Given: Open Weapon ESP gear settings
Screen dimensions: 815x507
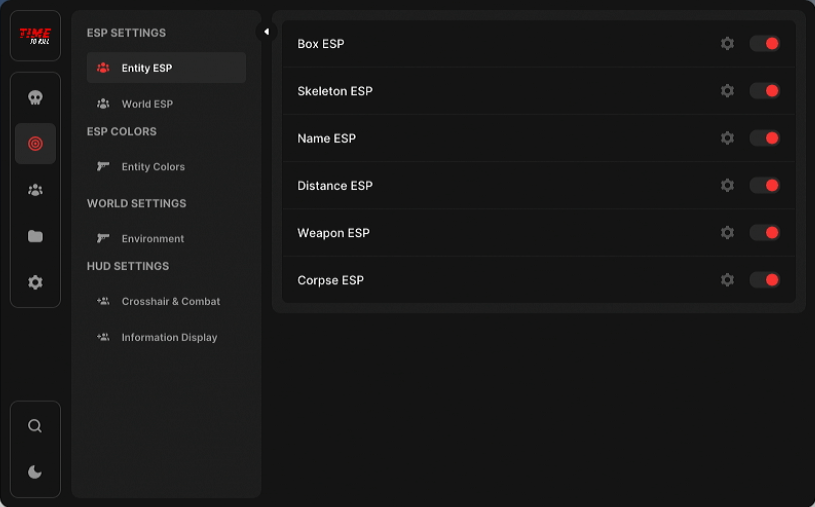Looking at the screenshot, I should coord(727,233).
